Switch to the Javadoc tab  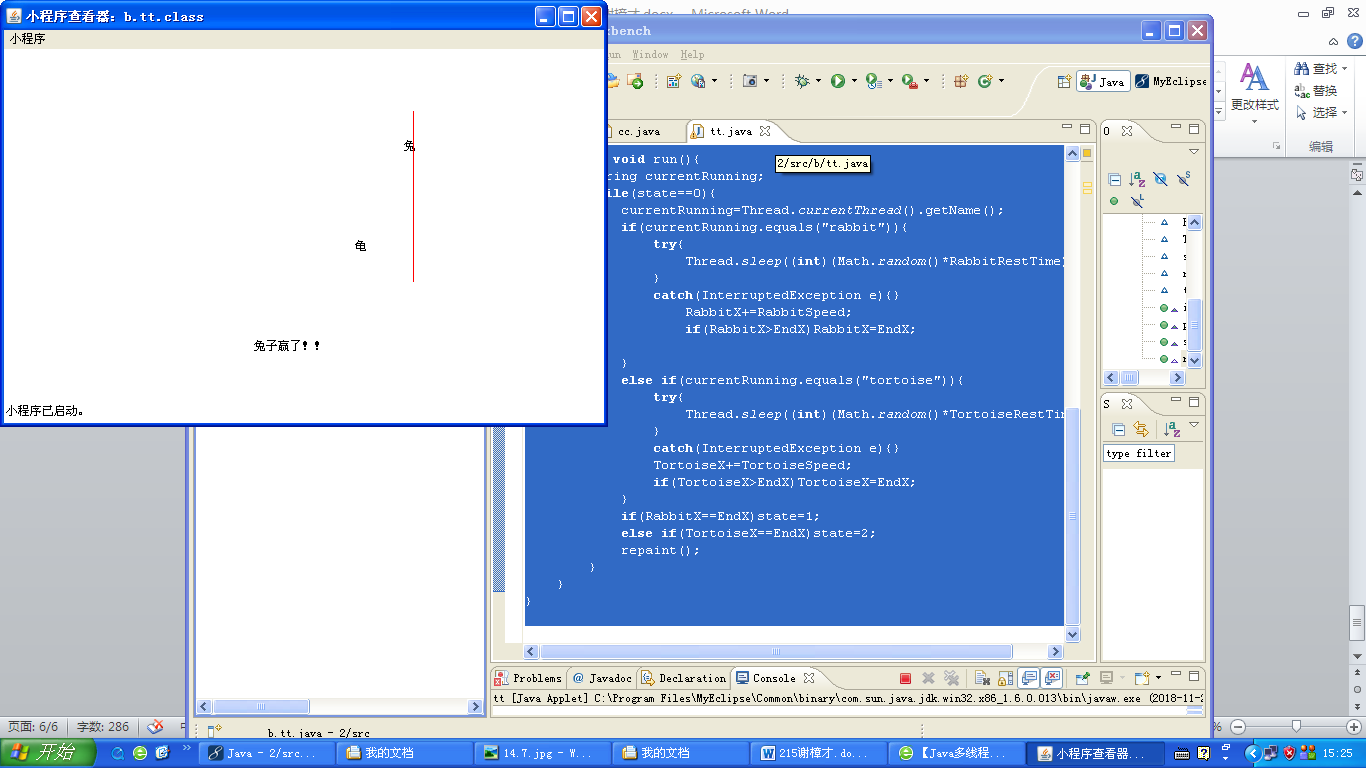(x=602, y=678)
